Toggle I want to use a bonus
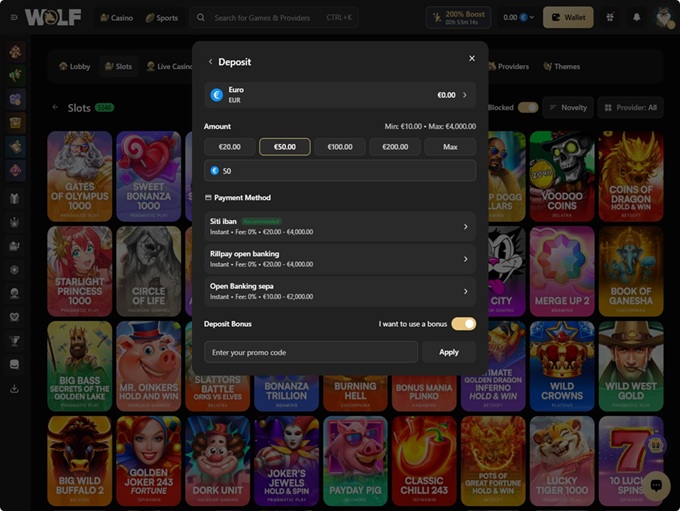The height and width of the screenshot is (511, 680). pos(464,324)
